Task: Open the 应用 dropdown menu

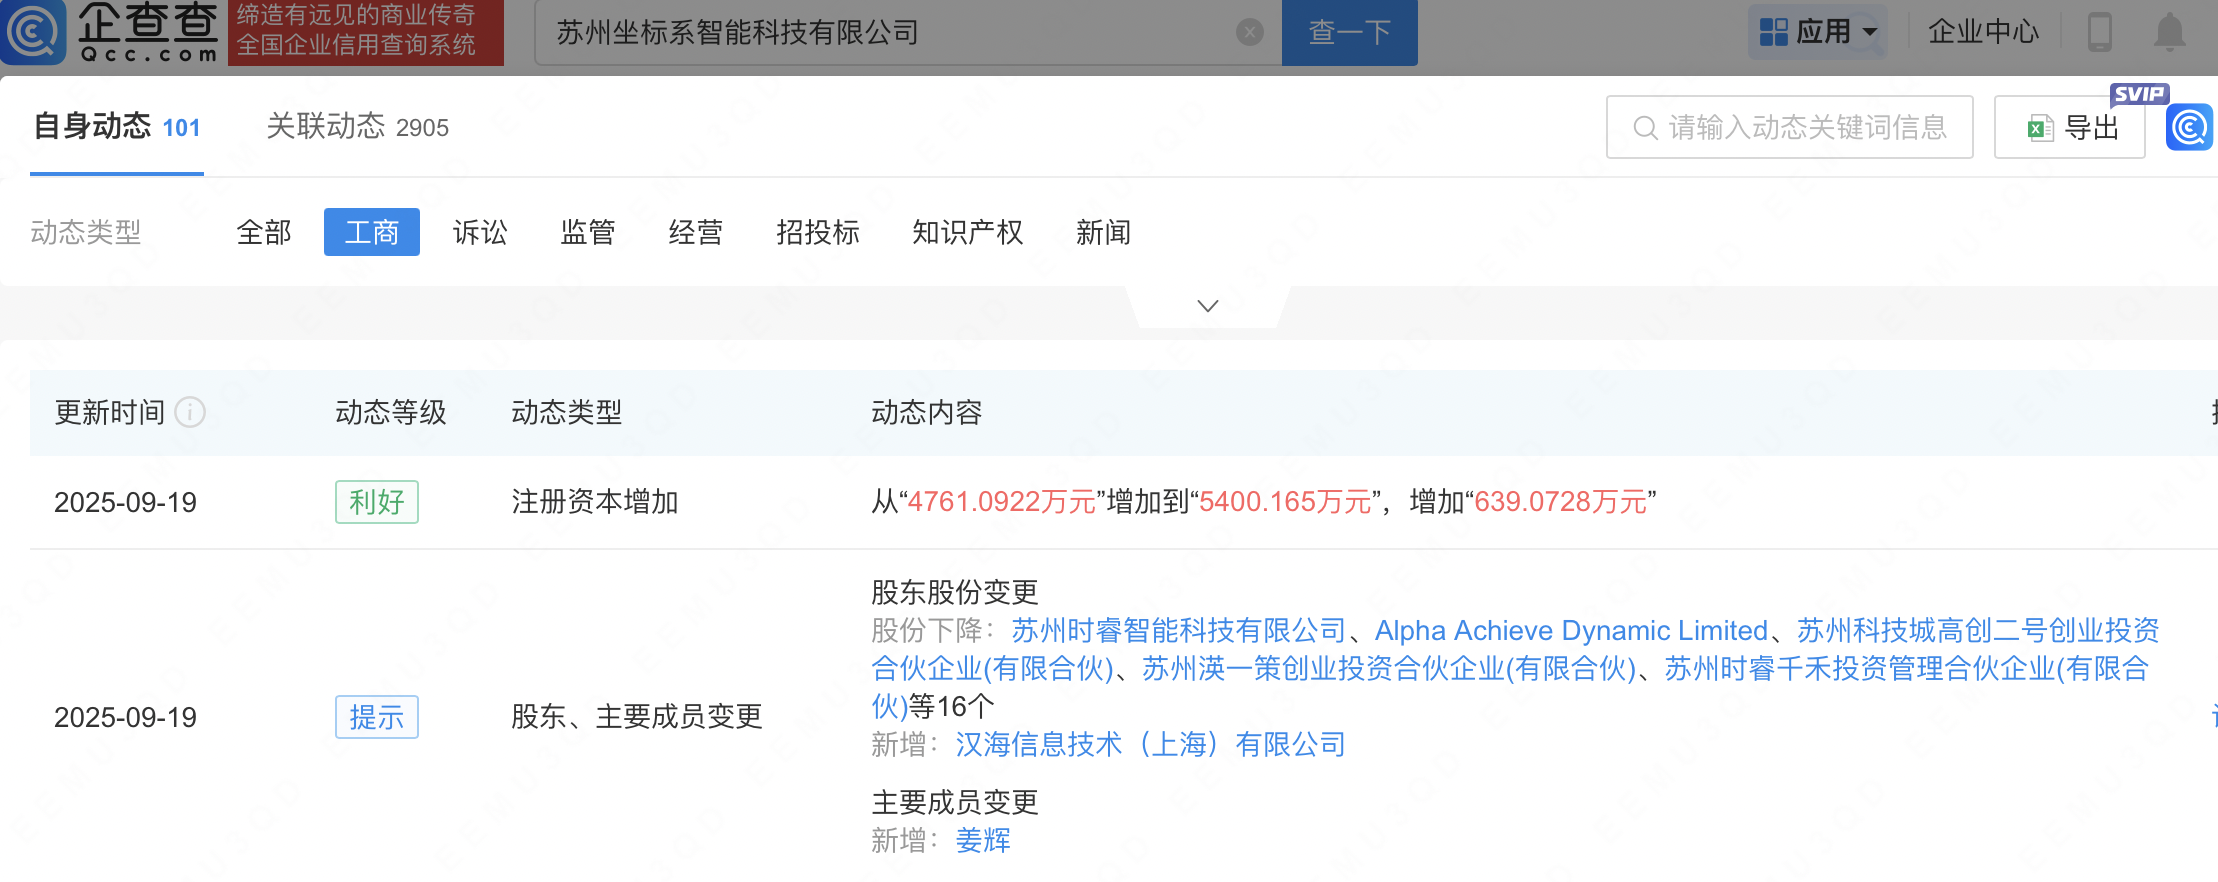Action: 1818,32
